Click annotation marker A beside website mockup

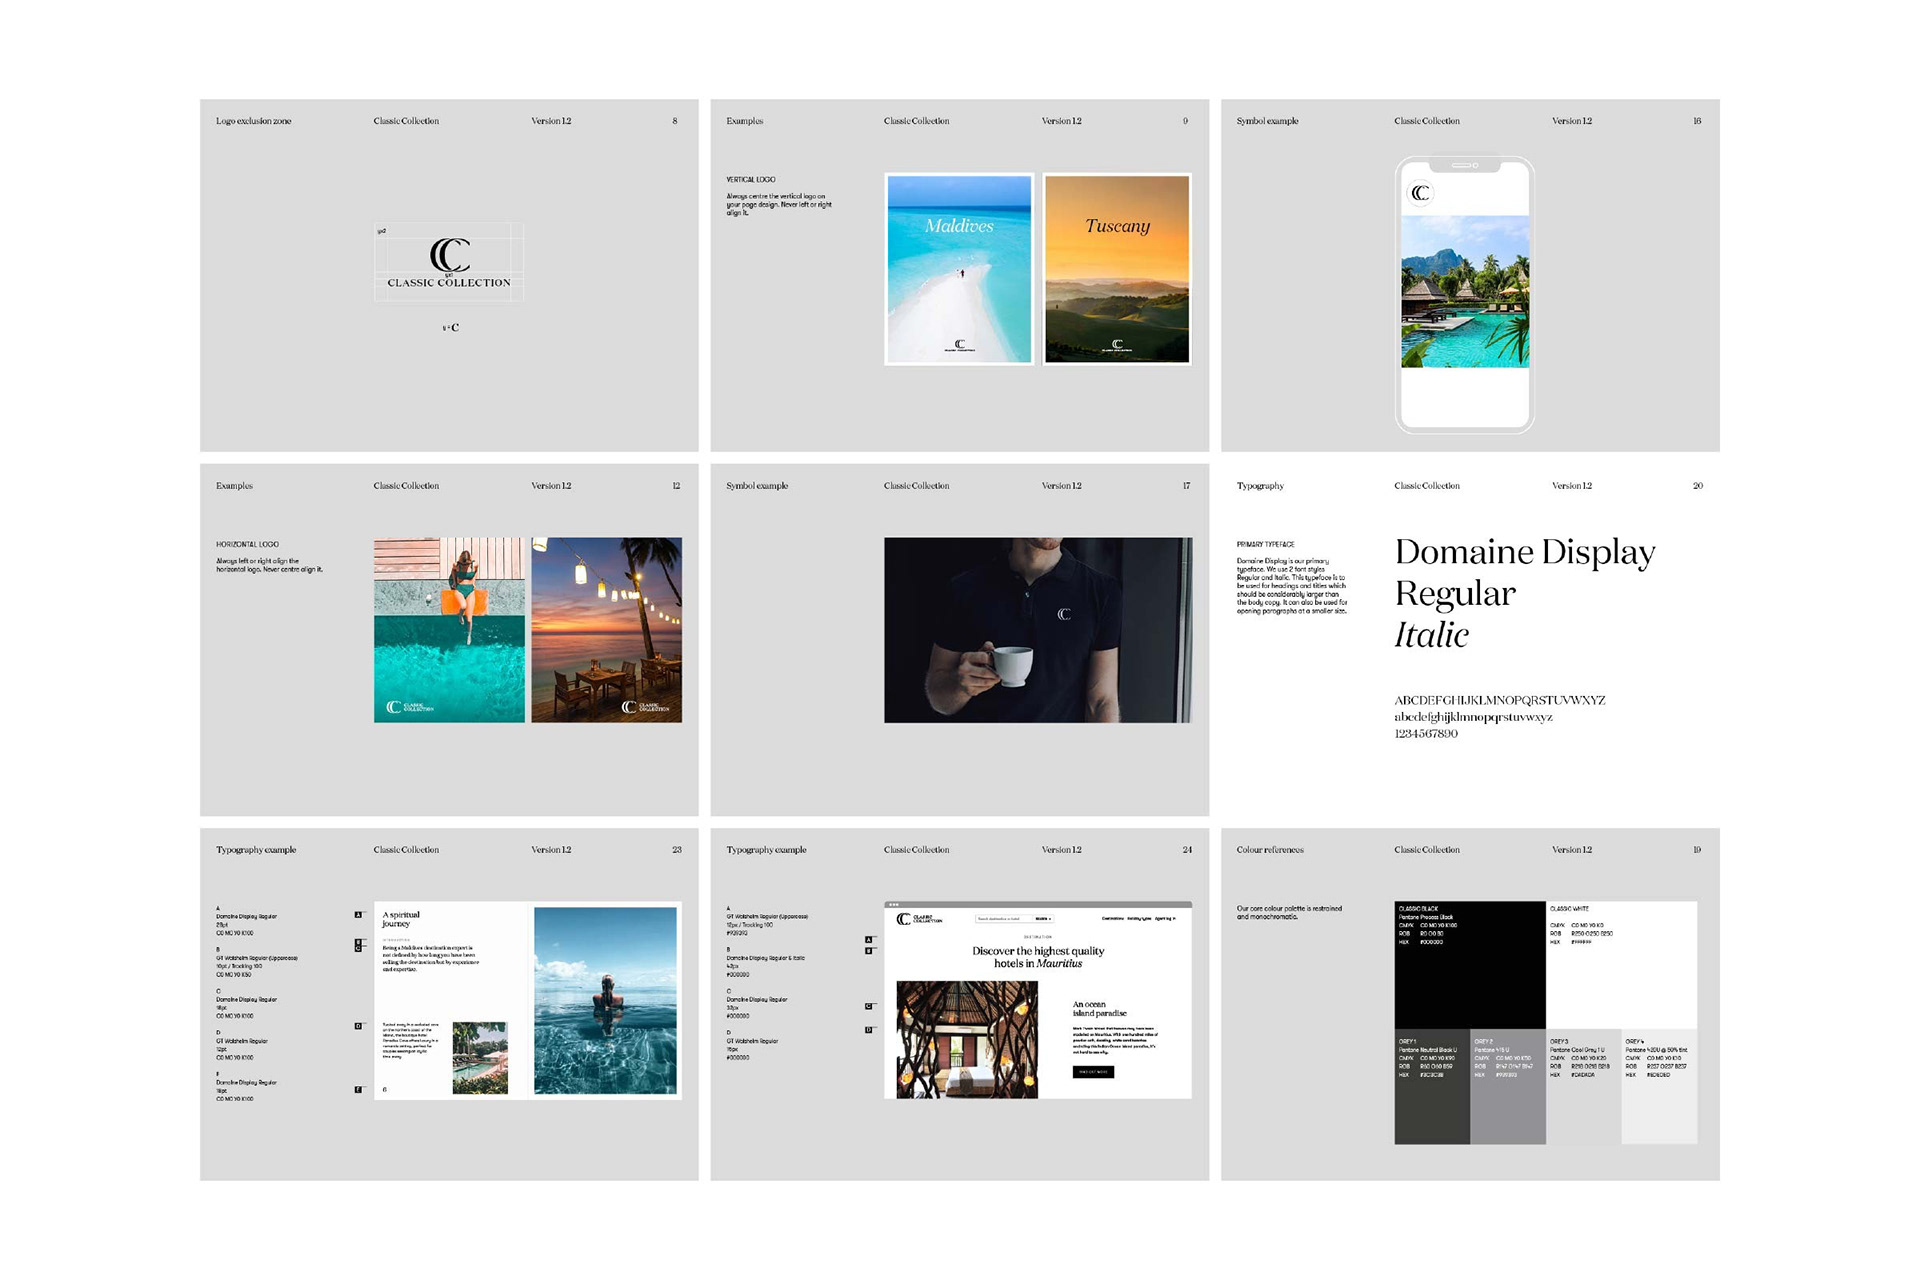(869, 940)
